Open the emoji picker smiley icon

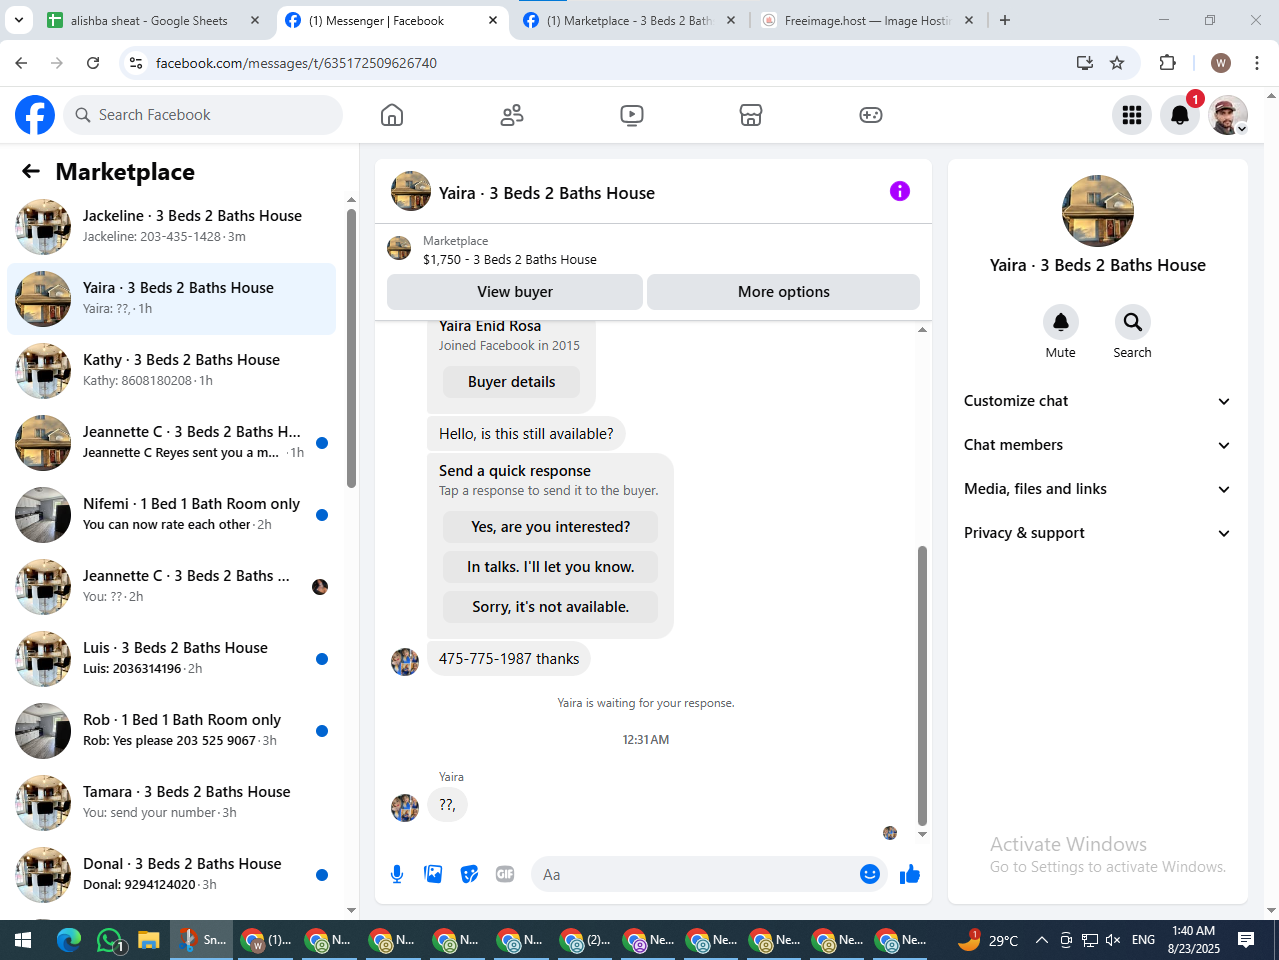870,874
